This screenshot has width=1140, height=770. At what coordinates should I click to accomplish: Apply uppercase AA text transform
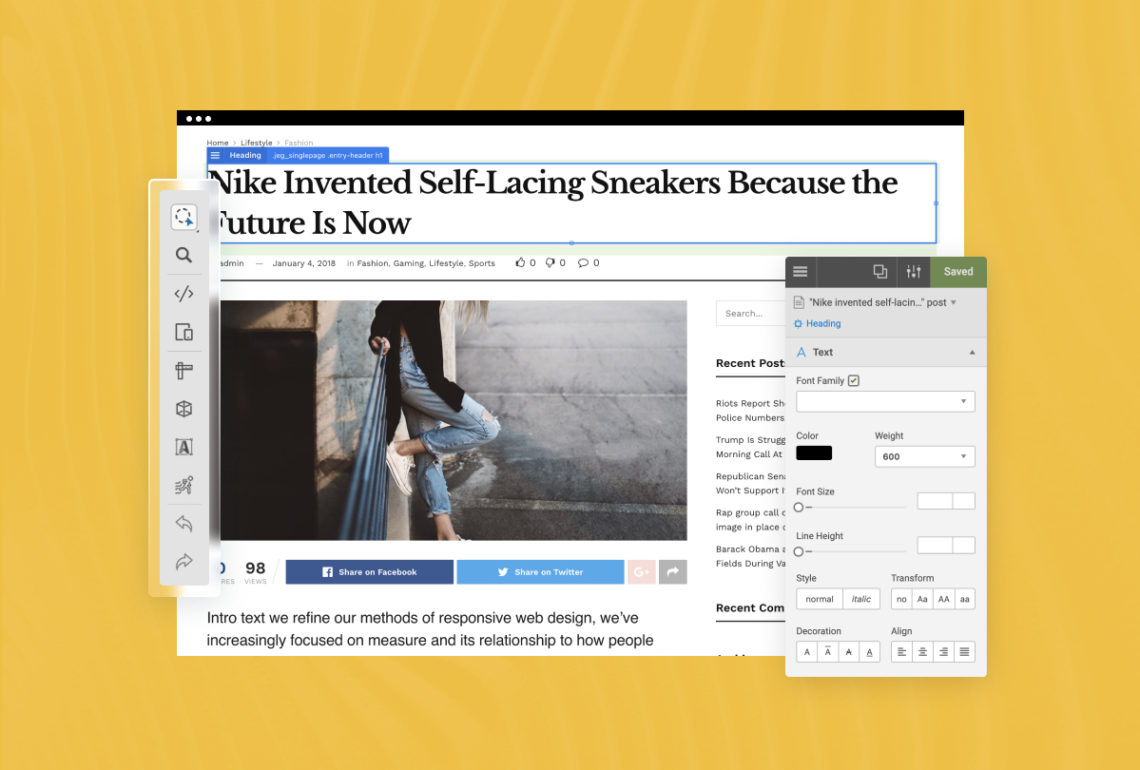943,598
